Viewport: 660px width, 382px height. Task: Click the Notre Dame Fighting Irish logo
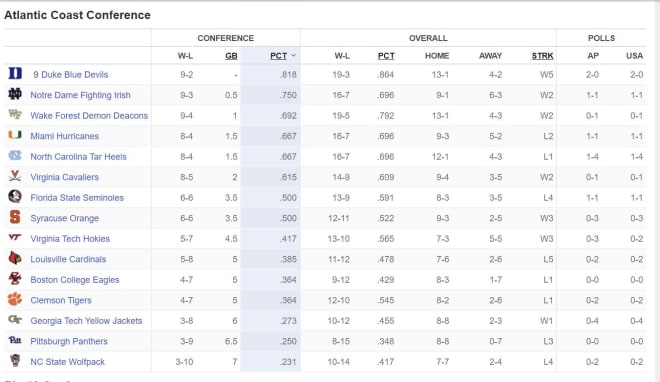coord(15,94)
